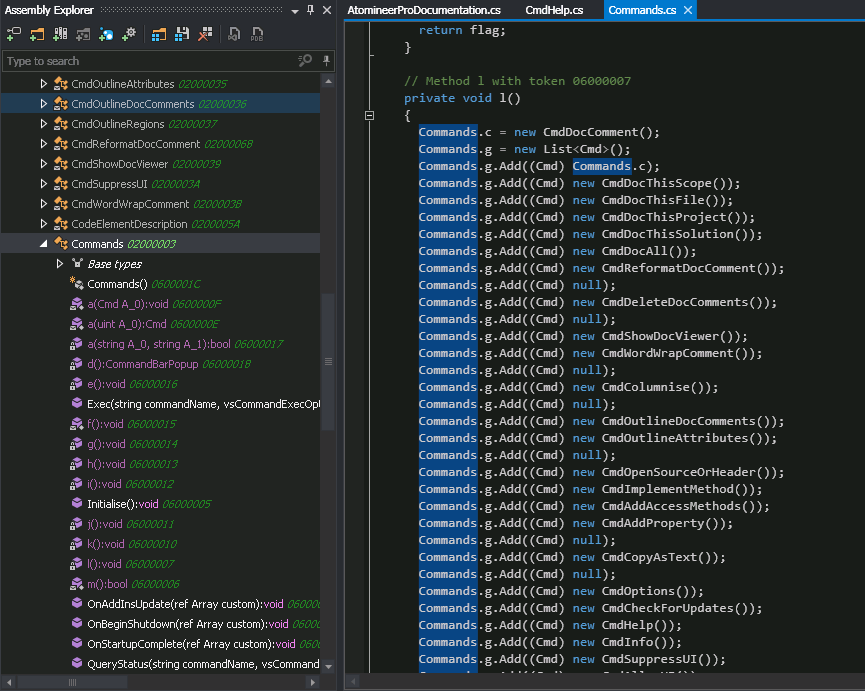Switch to the CmdHelp.cs tab

coord(554,10)
